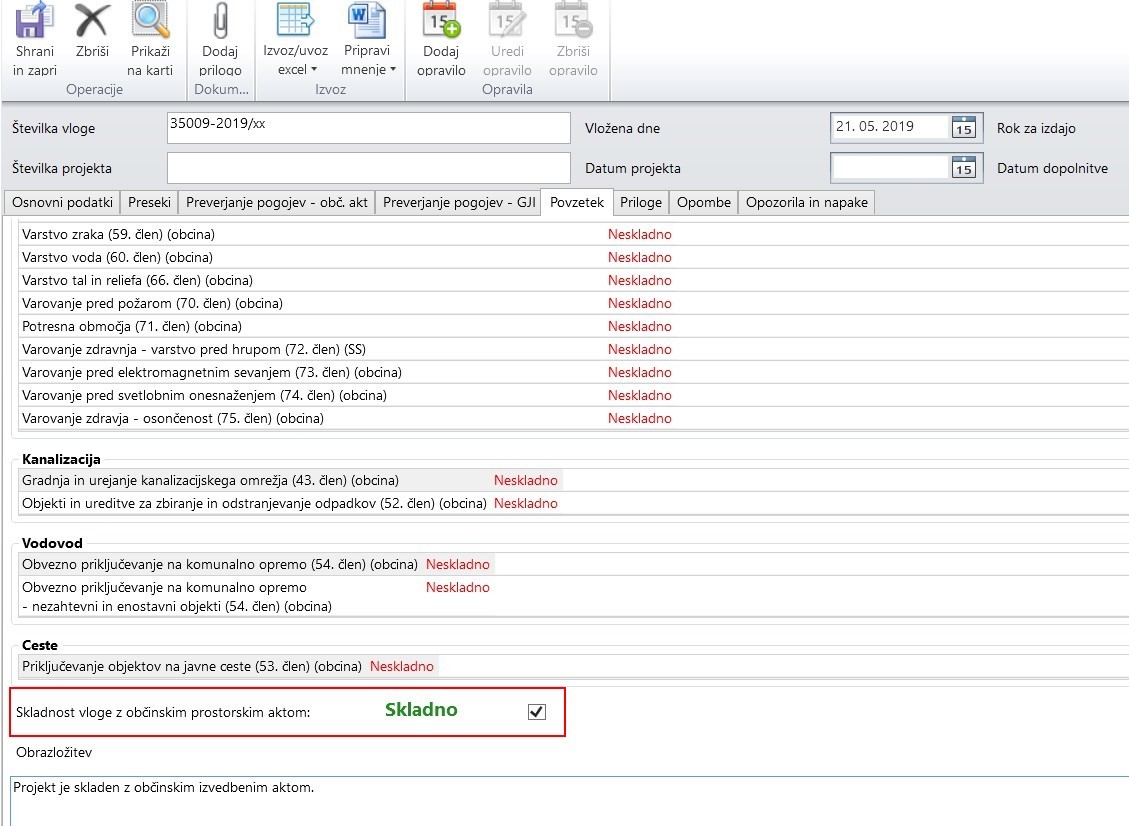Open the Preseki tab
The height and width of the screenshot is (826, 1129).
[149, 202]
